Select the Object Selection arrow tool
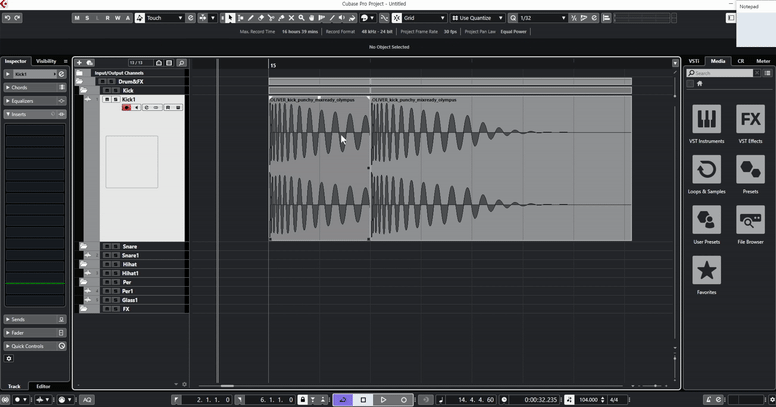The image size is (776, 407). point(230,18)
